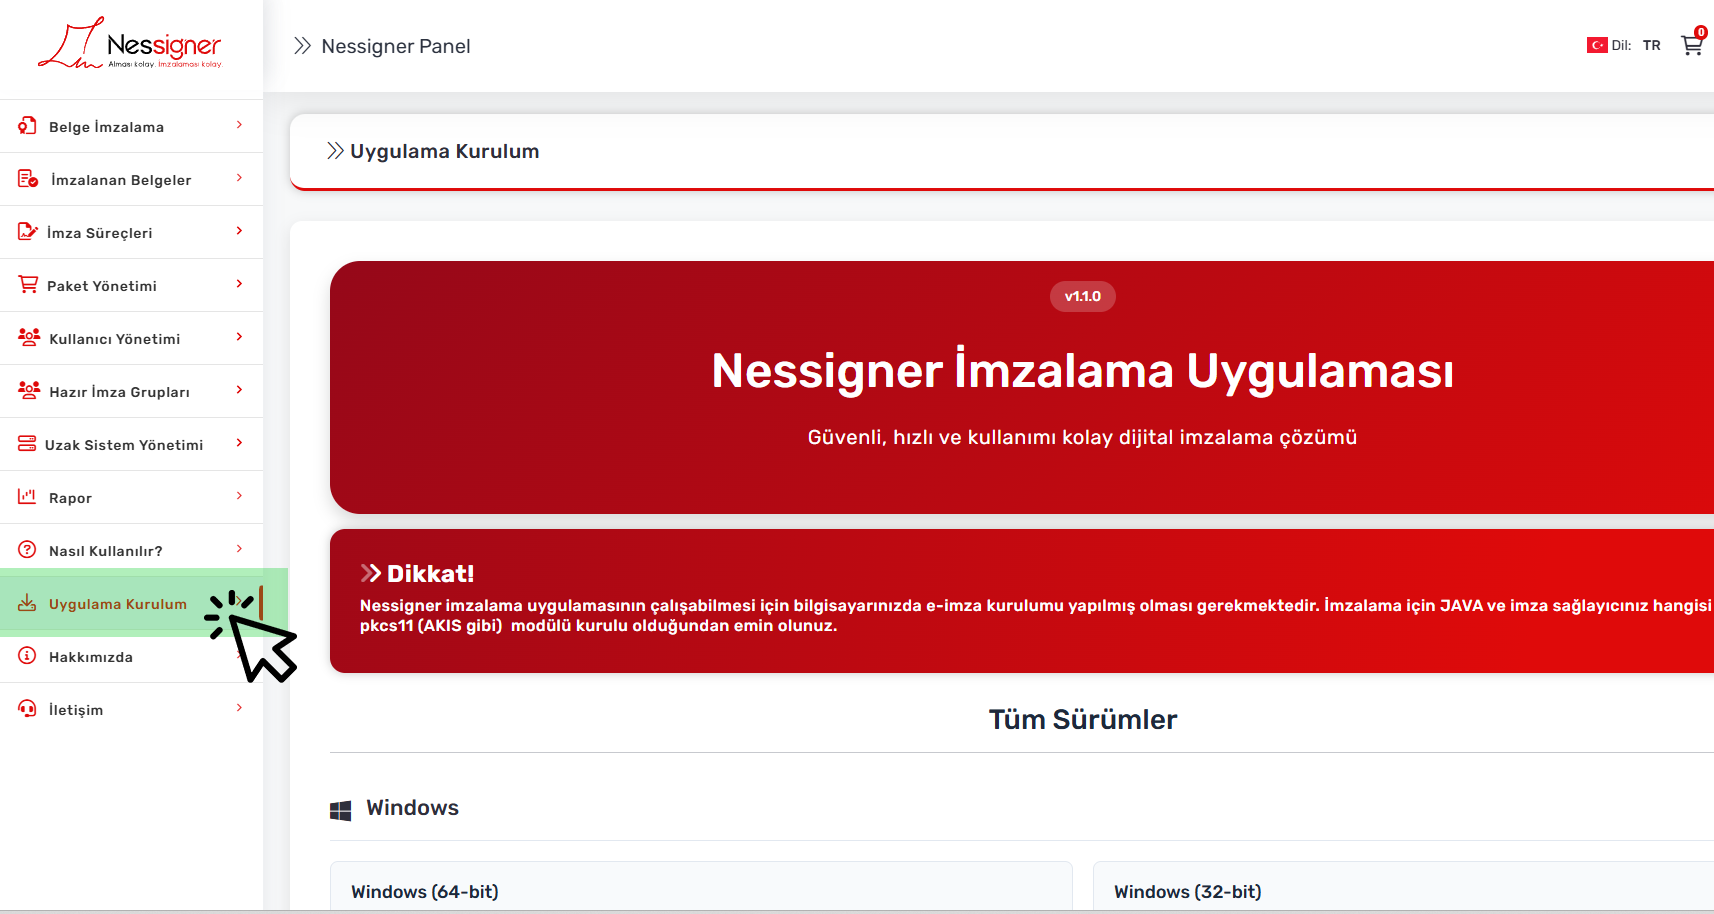The height and width of the screenshot is (914, 1714).
Task: Click the Paket Yönetimi cart icon
Action: 28,285
